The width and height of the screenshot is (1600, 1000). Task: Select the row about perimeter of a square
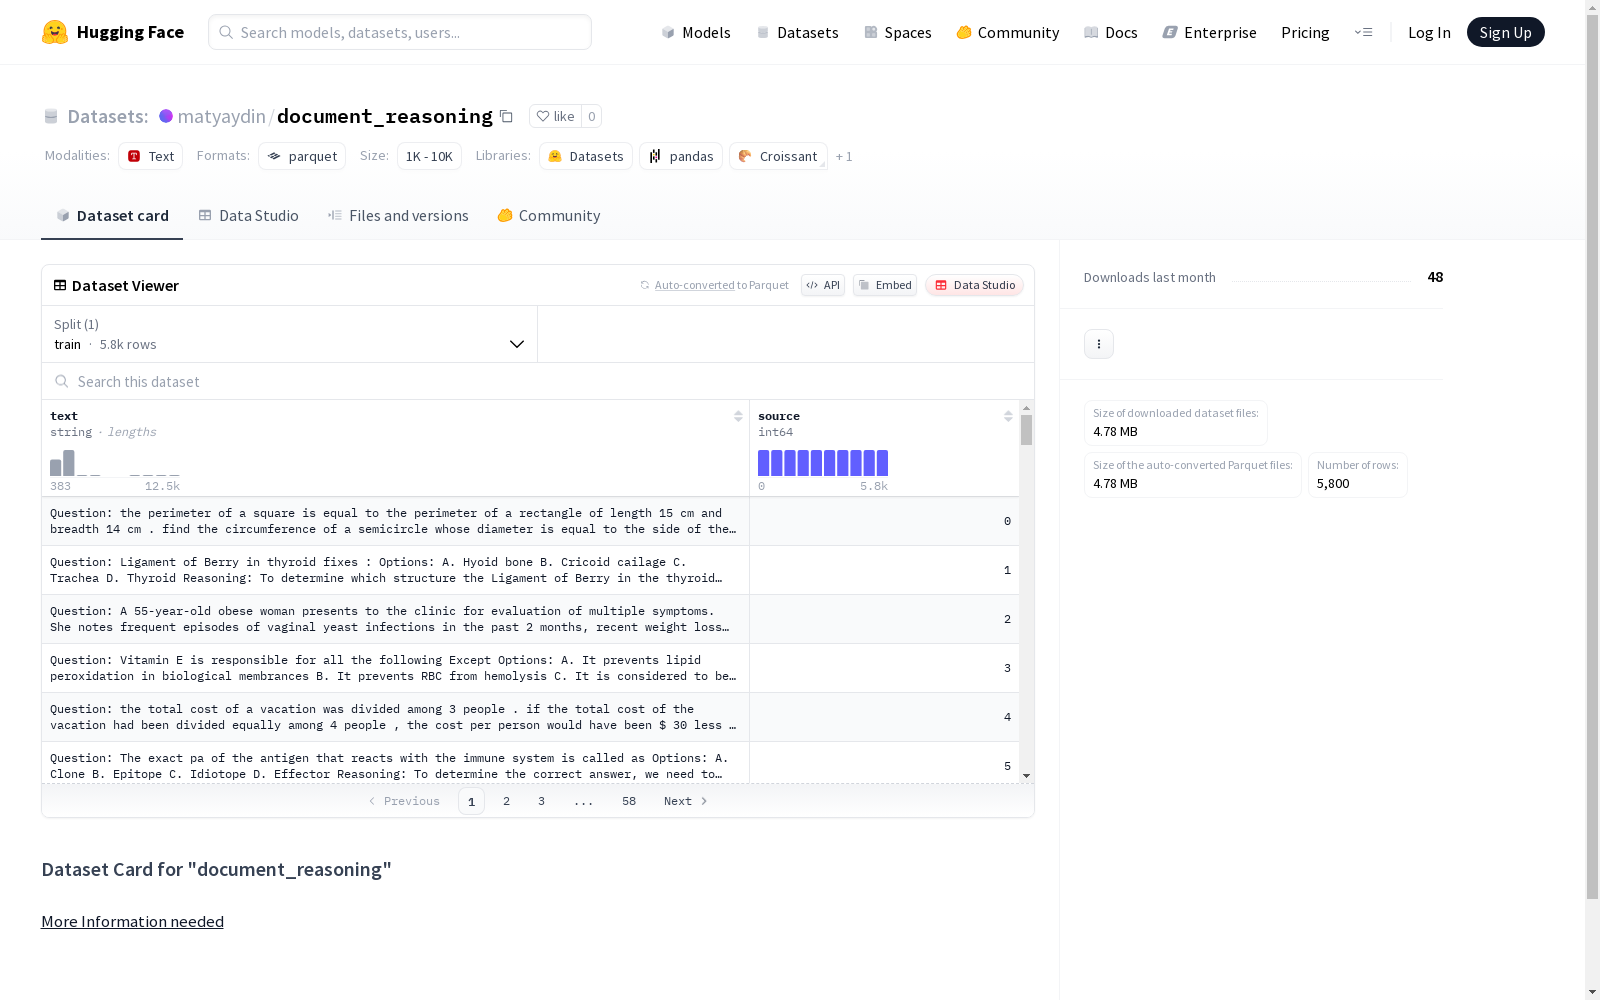[530, 521]
